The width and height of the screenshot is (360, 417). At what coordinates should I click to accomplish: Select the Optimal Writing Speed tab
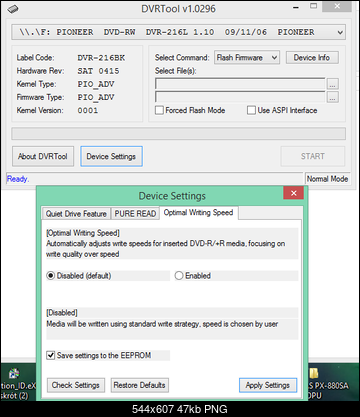point(199,213)
